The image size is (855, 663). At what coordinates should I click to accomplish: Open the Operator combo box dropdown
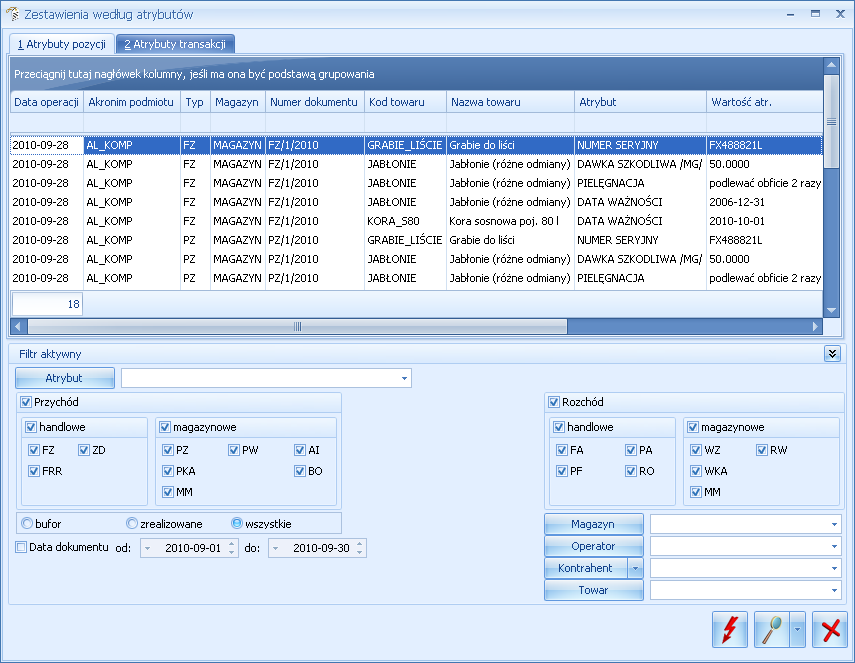(x=834, y=546)
